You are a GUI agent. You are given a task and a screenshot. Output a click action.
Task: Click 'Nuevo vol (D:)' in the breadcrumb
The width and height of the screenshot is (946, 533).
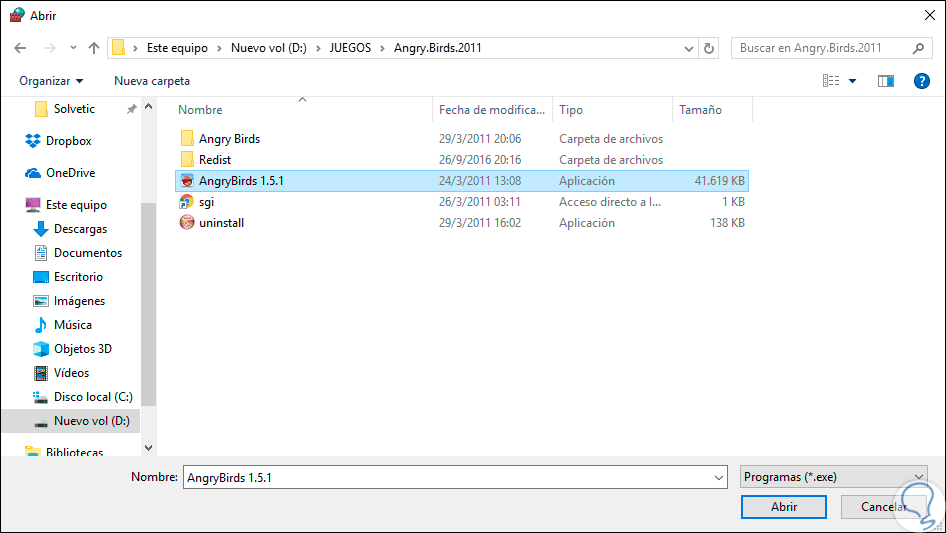pyautogui.click(x=268, y=48)
